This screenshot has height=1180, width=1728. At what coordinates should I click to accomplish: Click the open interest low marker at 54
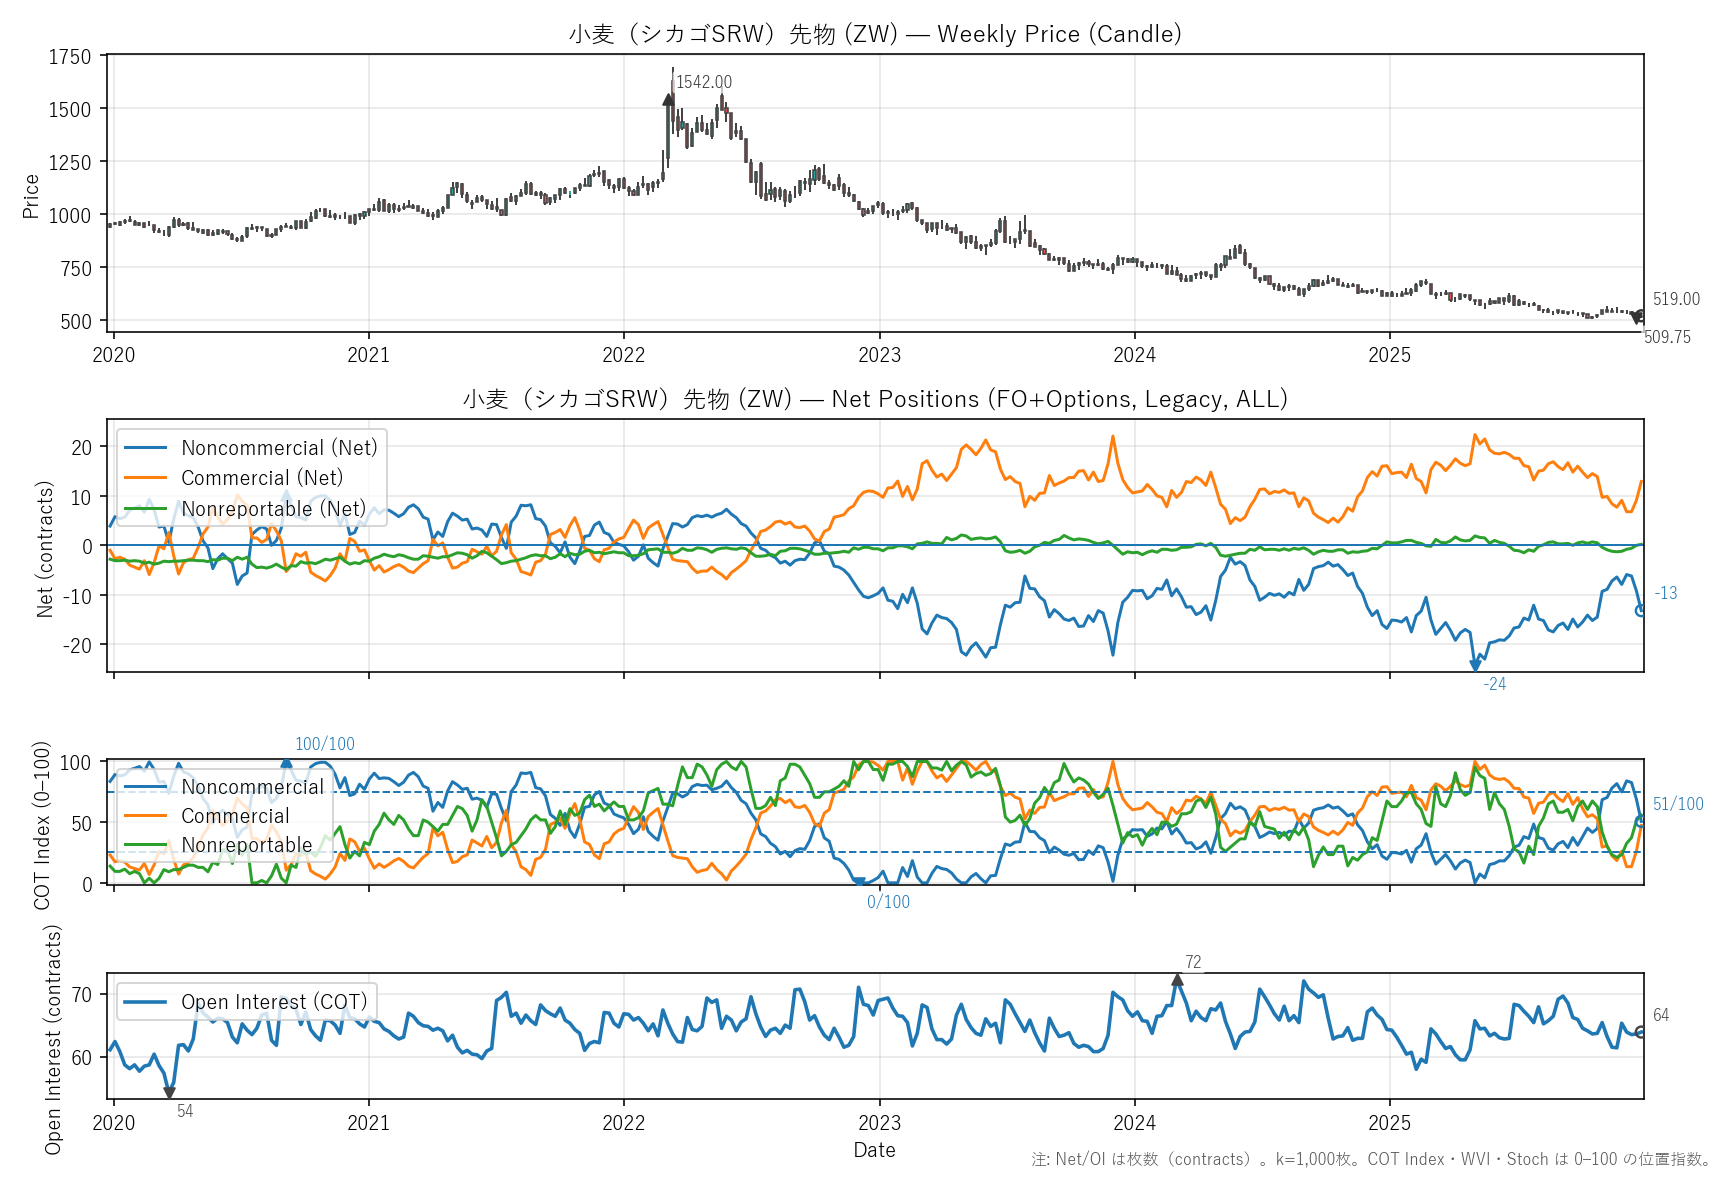170,1093
